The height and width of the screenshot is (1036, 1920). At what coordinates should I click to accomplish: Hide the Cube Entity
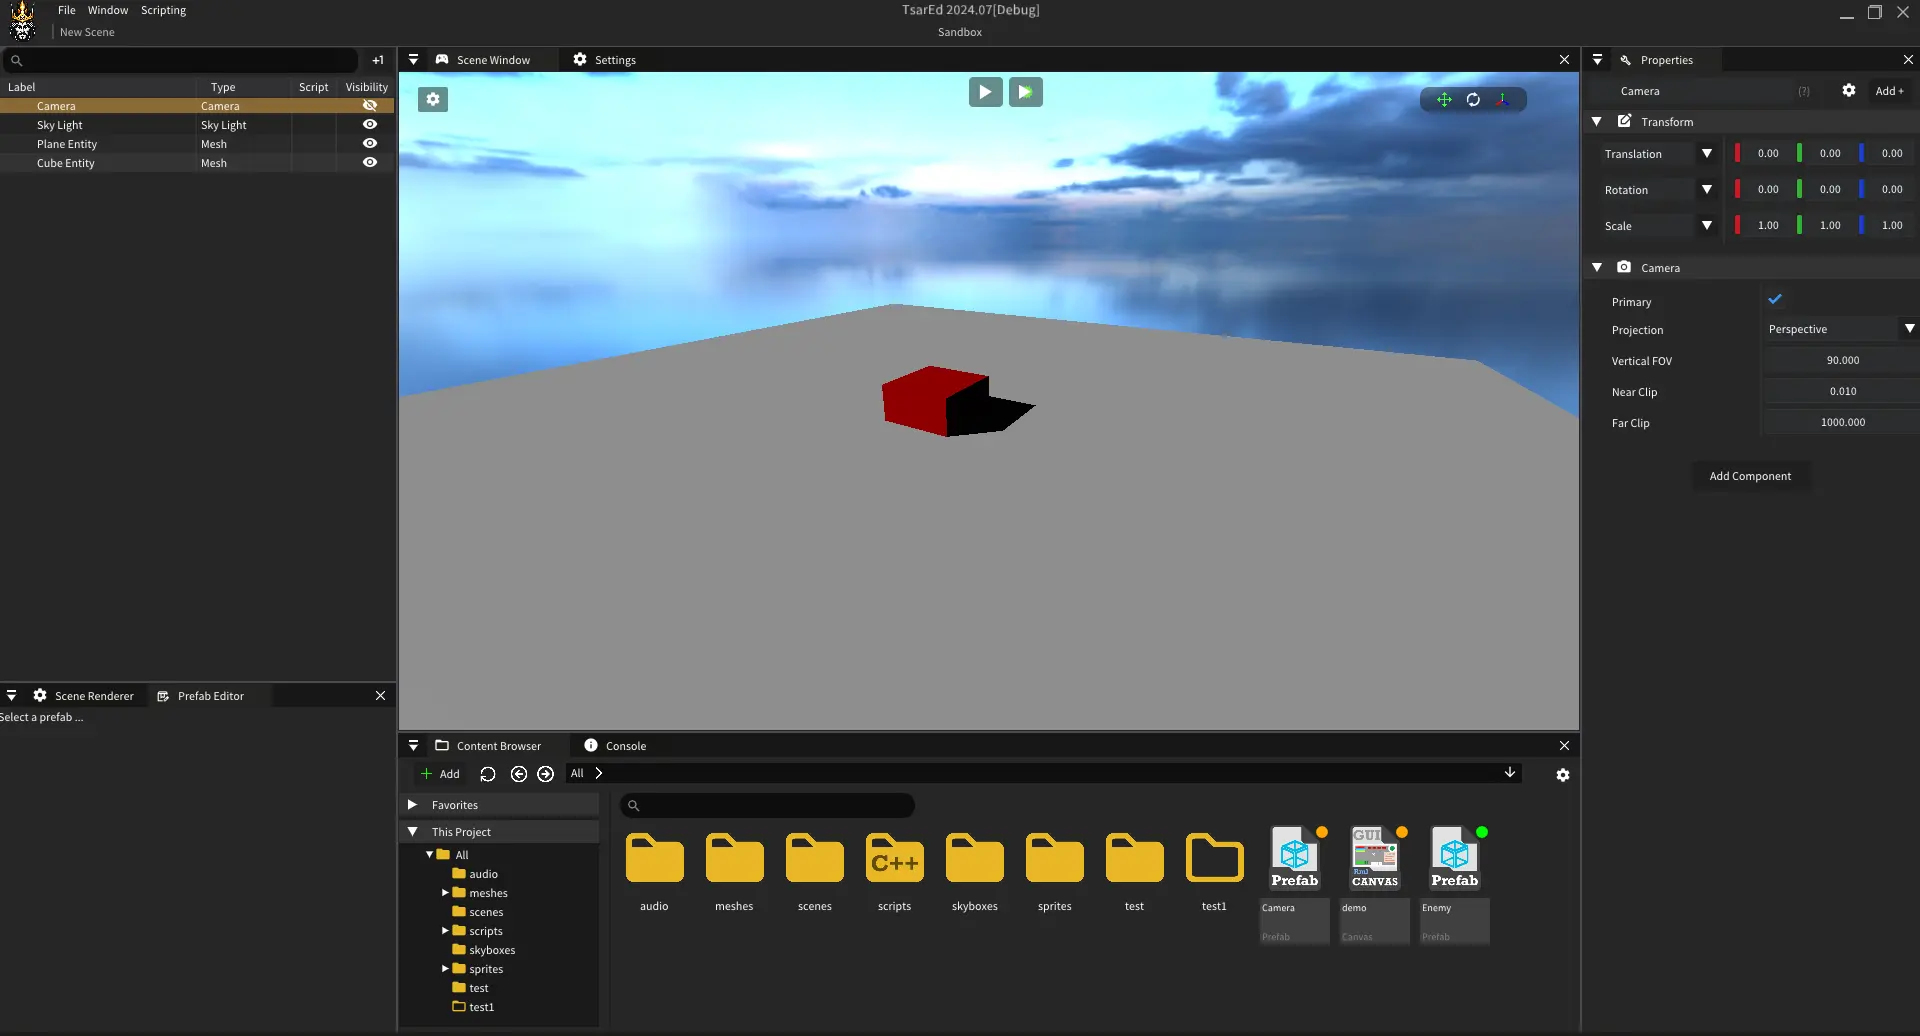tap(370, 163)
